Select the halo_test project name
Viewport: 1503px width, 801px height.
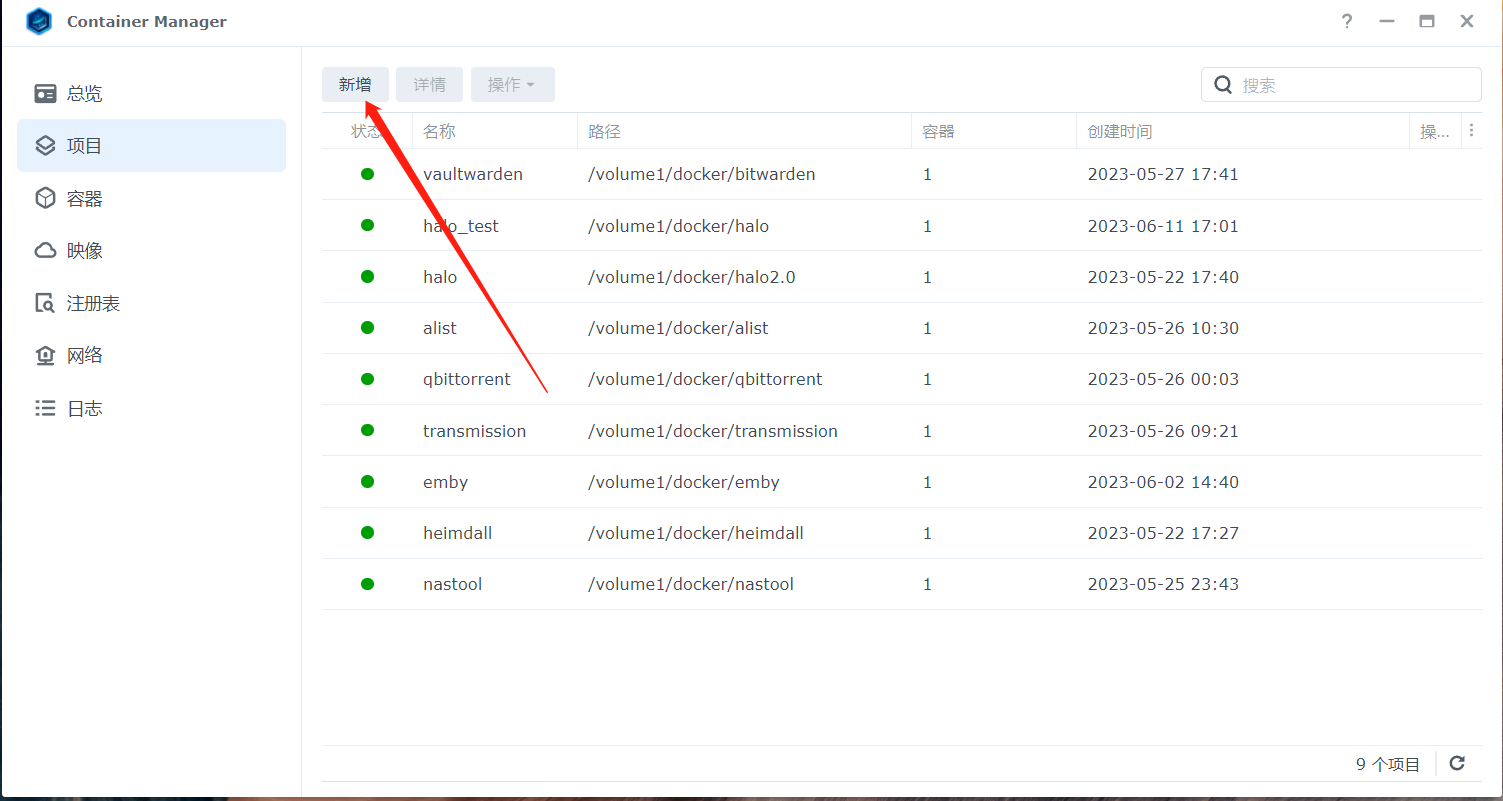pos(461,226)
